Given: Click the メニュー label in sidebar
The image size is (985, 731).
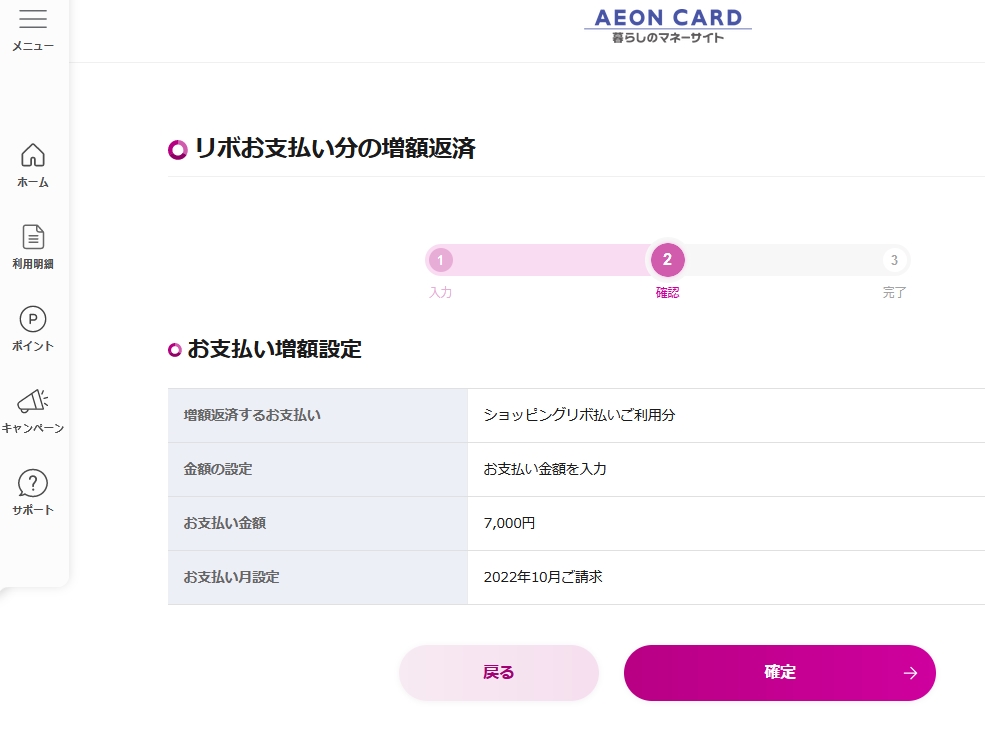Looking at the screenshot, I should pos(33,46).
